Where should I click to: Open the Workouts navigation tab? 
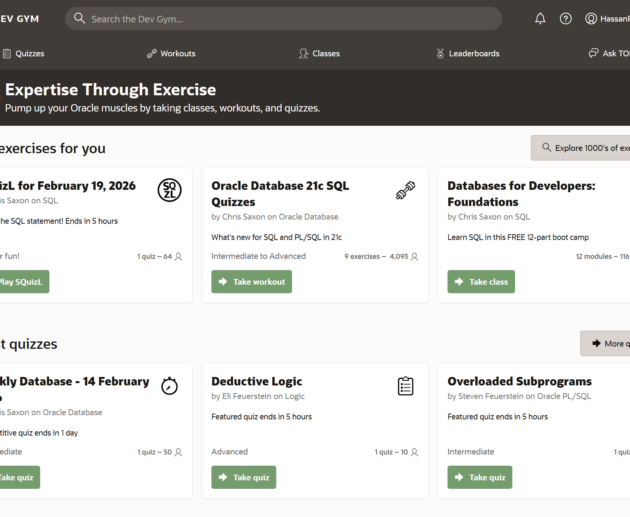point(171,53)
